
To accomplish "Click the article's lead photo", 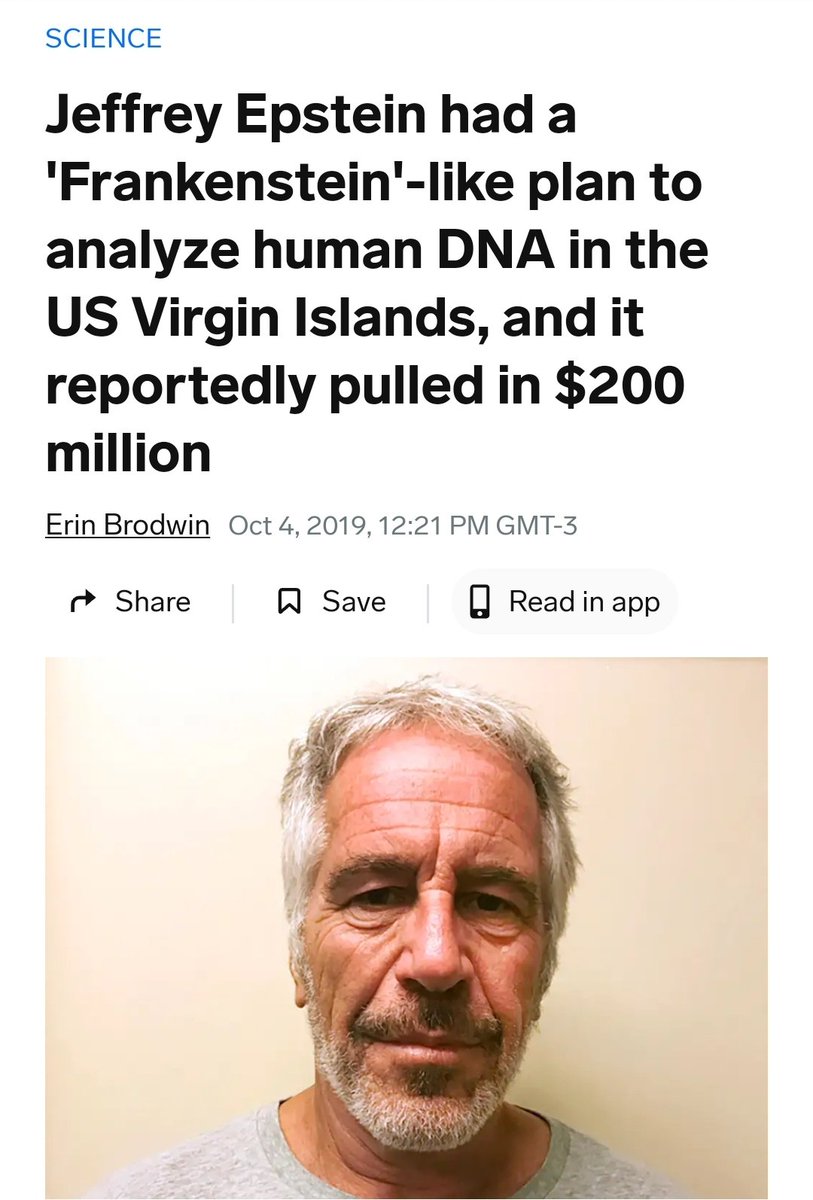I will point(406,900).
